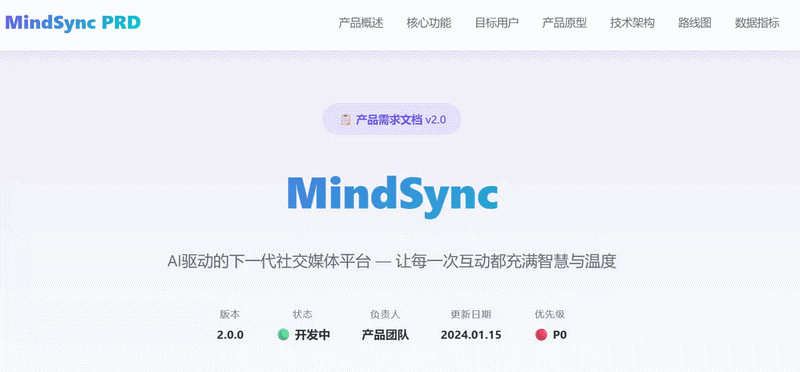Click the green 开发中 status dot
The height and width of the screenshot is (372, 800).
tap(283, 335)
